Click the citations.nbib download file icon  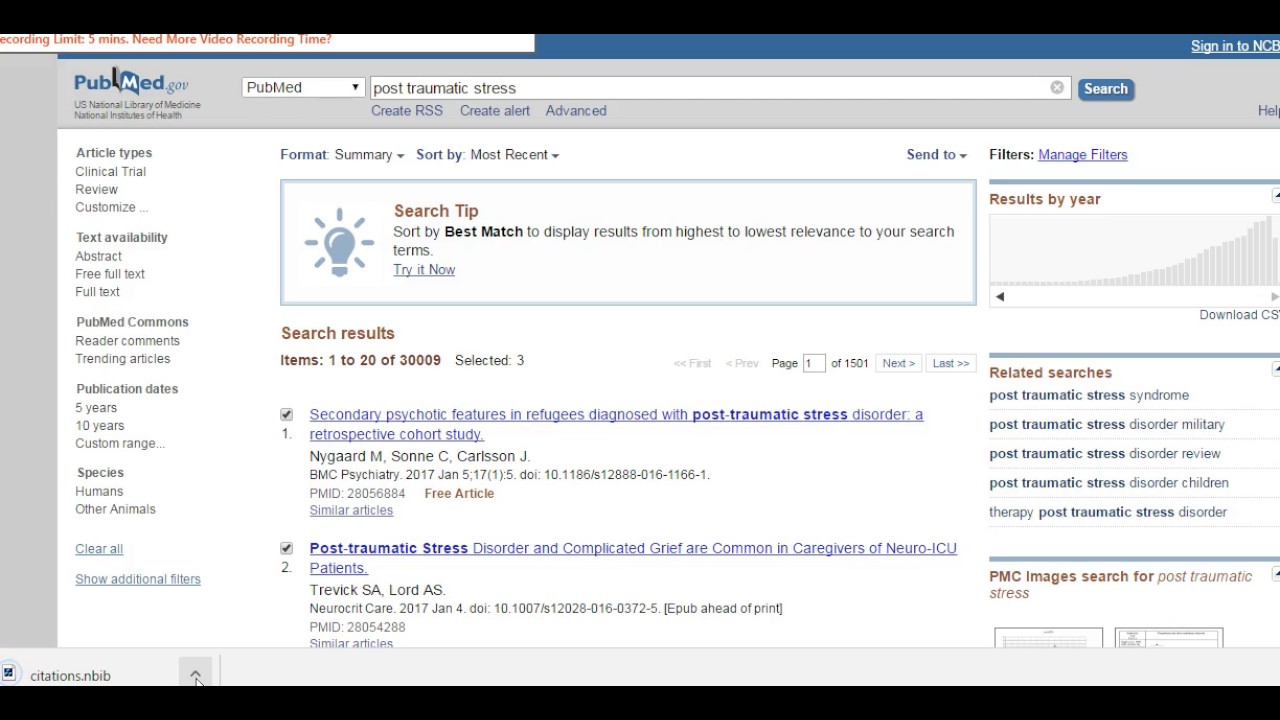(9, 673)
